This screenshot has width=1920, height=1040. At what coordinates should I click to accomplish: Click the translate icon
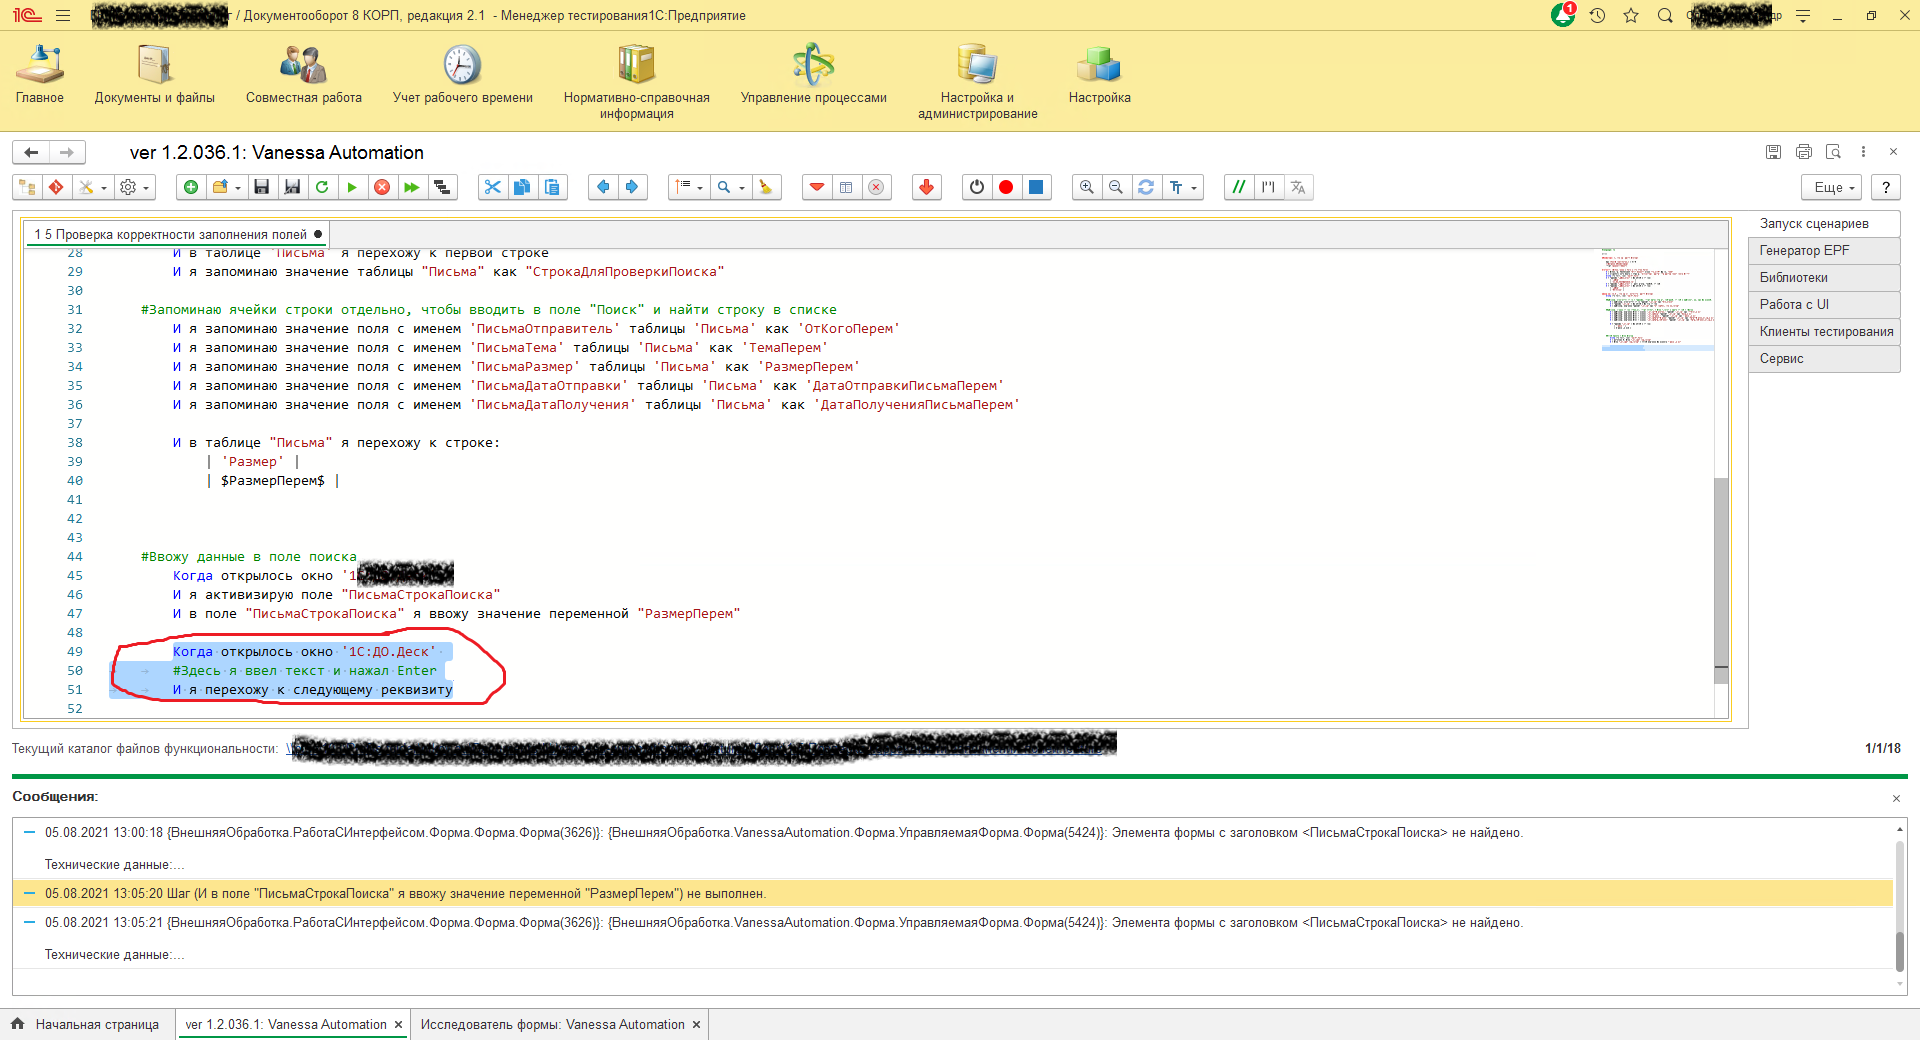pyautogui.click(x=1298, y=187)
